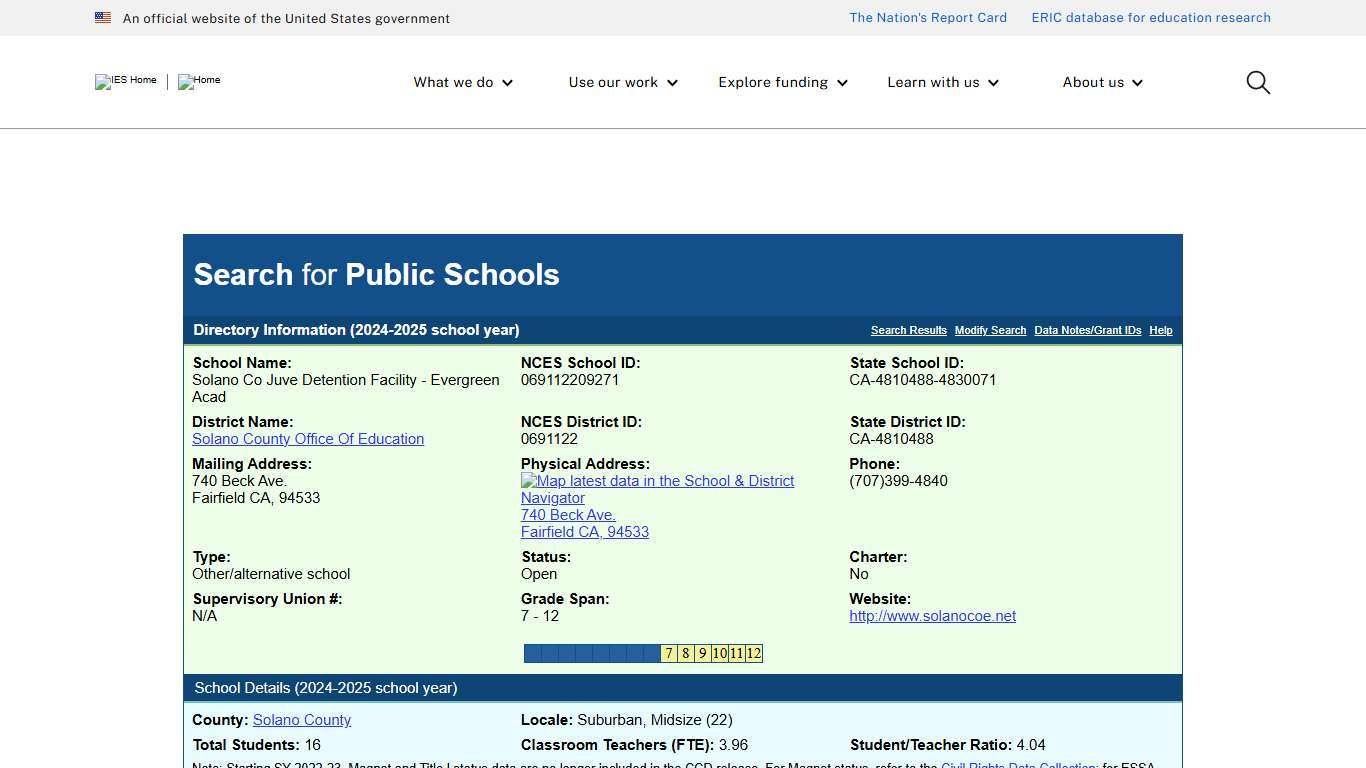Click the U.S. flag icon
Viewport: 1366px width, 768px height.
click(103, 17)
